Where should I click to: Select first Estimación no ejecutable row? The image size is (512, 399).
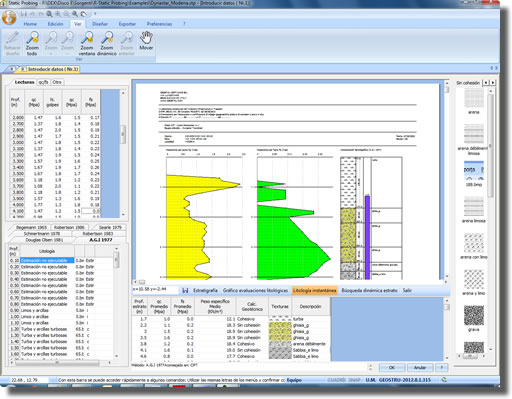coord(47,260)
